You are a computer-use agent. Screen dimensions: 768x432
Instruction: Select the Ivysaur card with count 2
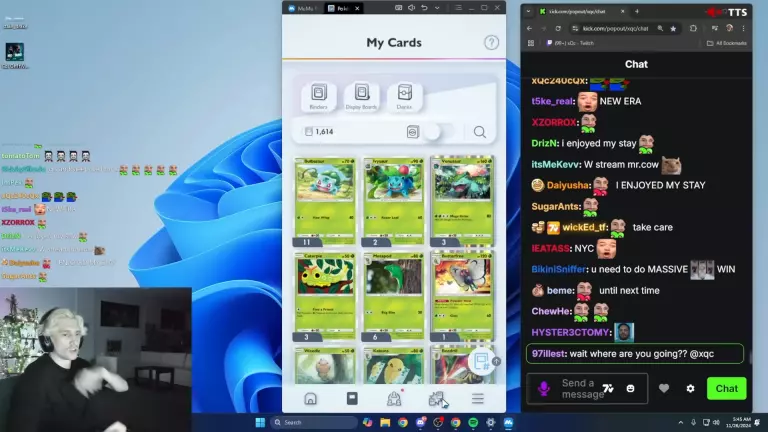394,201
